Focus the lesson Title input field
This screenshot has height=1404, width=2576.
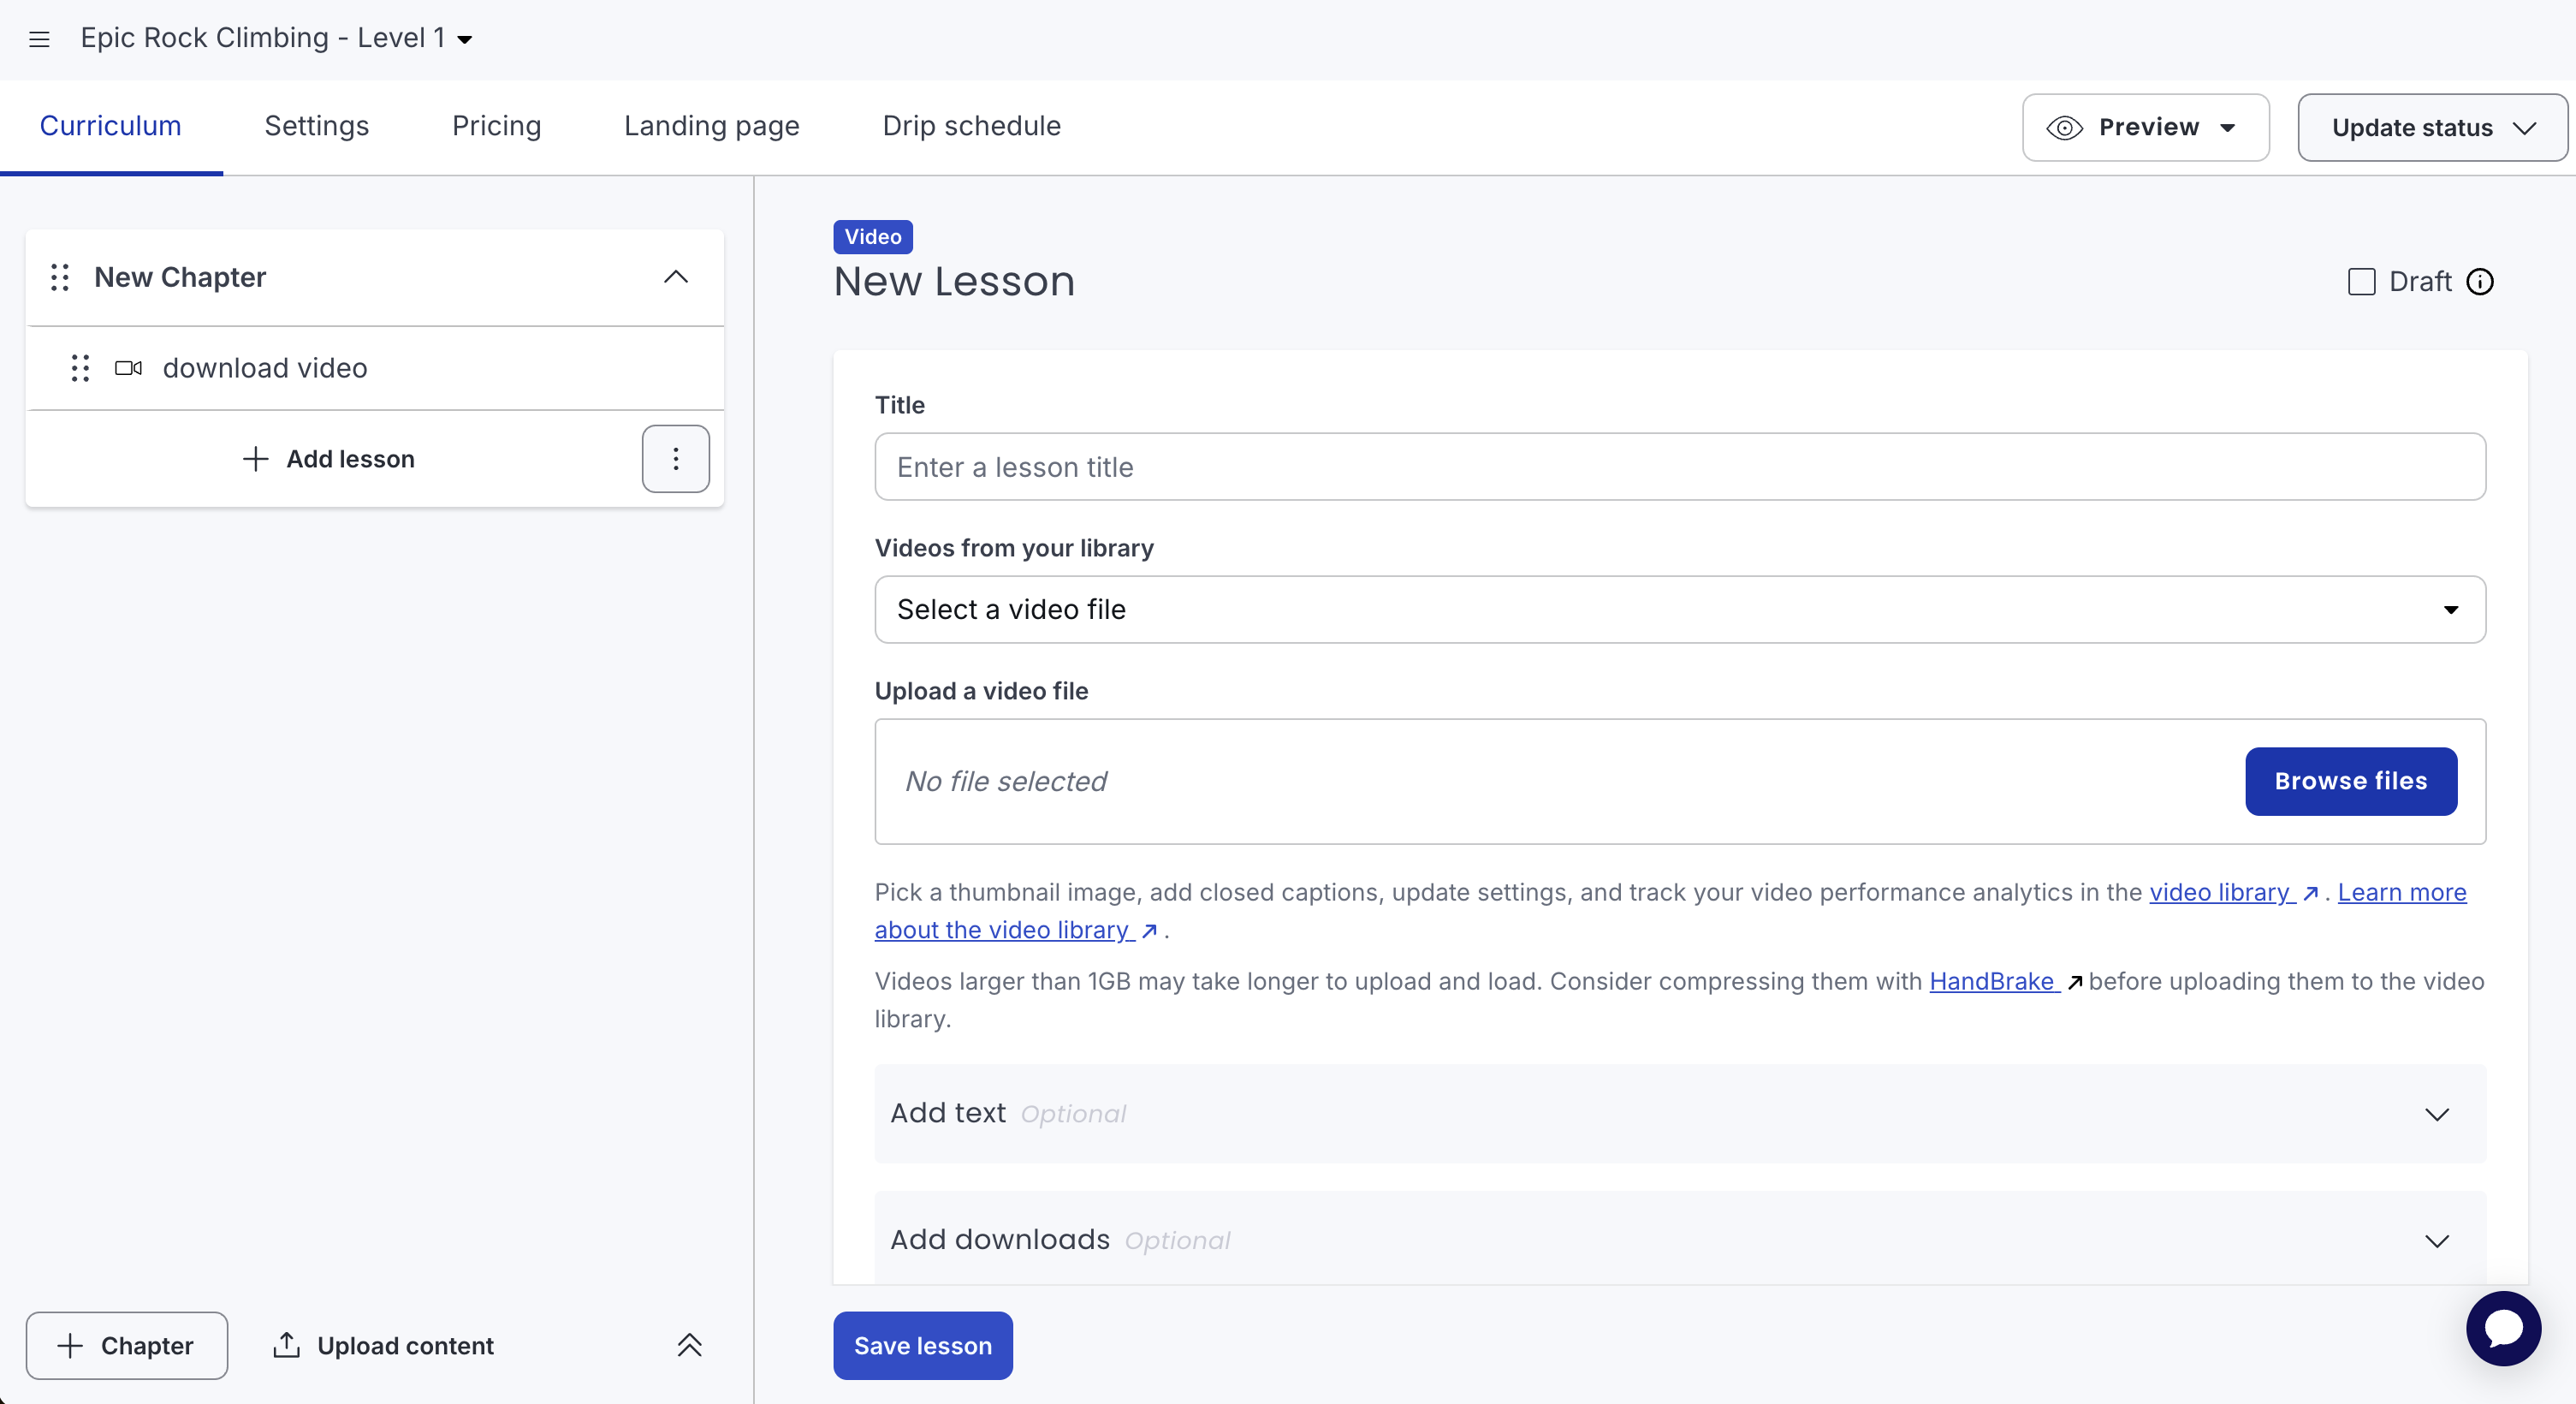coord(1679,467)
